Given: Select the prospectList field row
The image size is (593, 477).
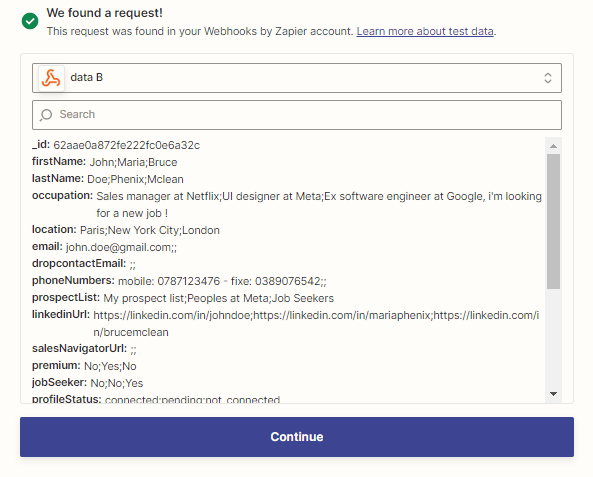Looking at the screenshot, I should tap(183, 298).
